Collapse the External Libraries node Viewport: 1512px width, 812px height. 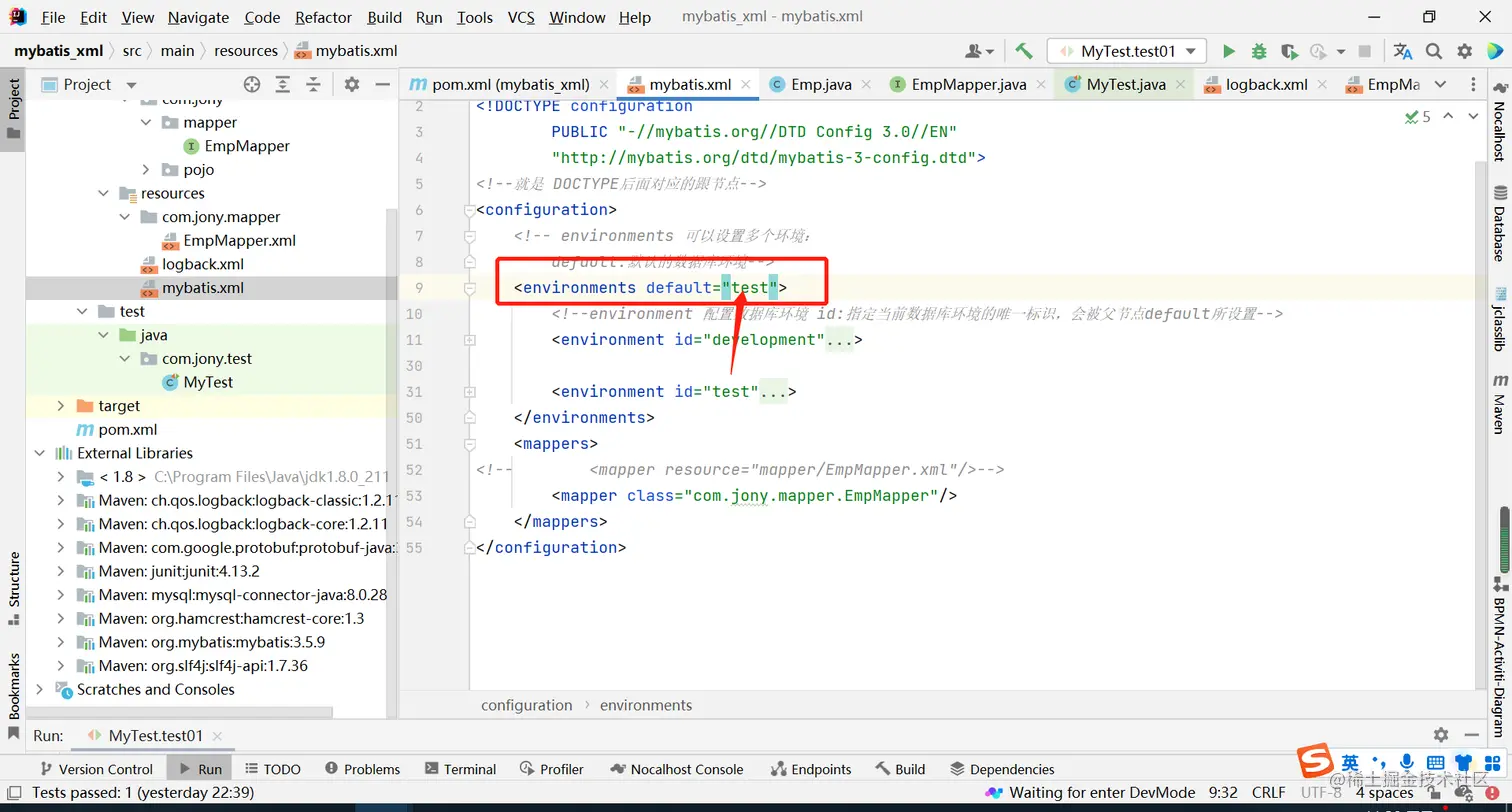(40, 453)
